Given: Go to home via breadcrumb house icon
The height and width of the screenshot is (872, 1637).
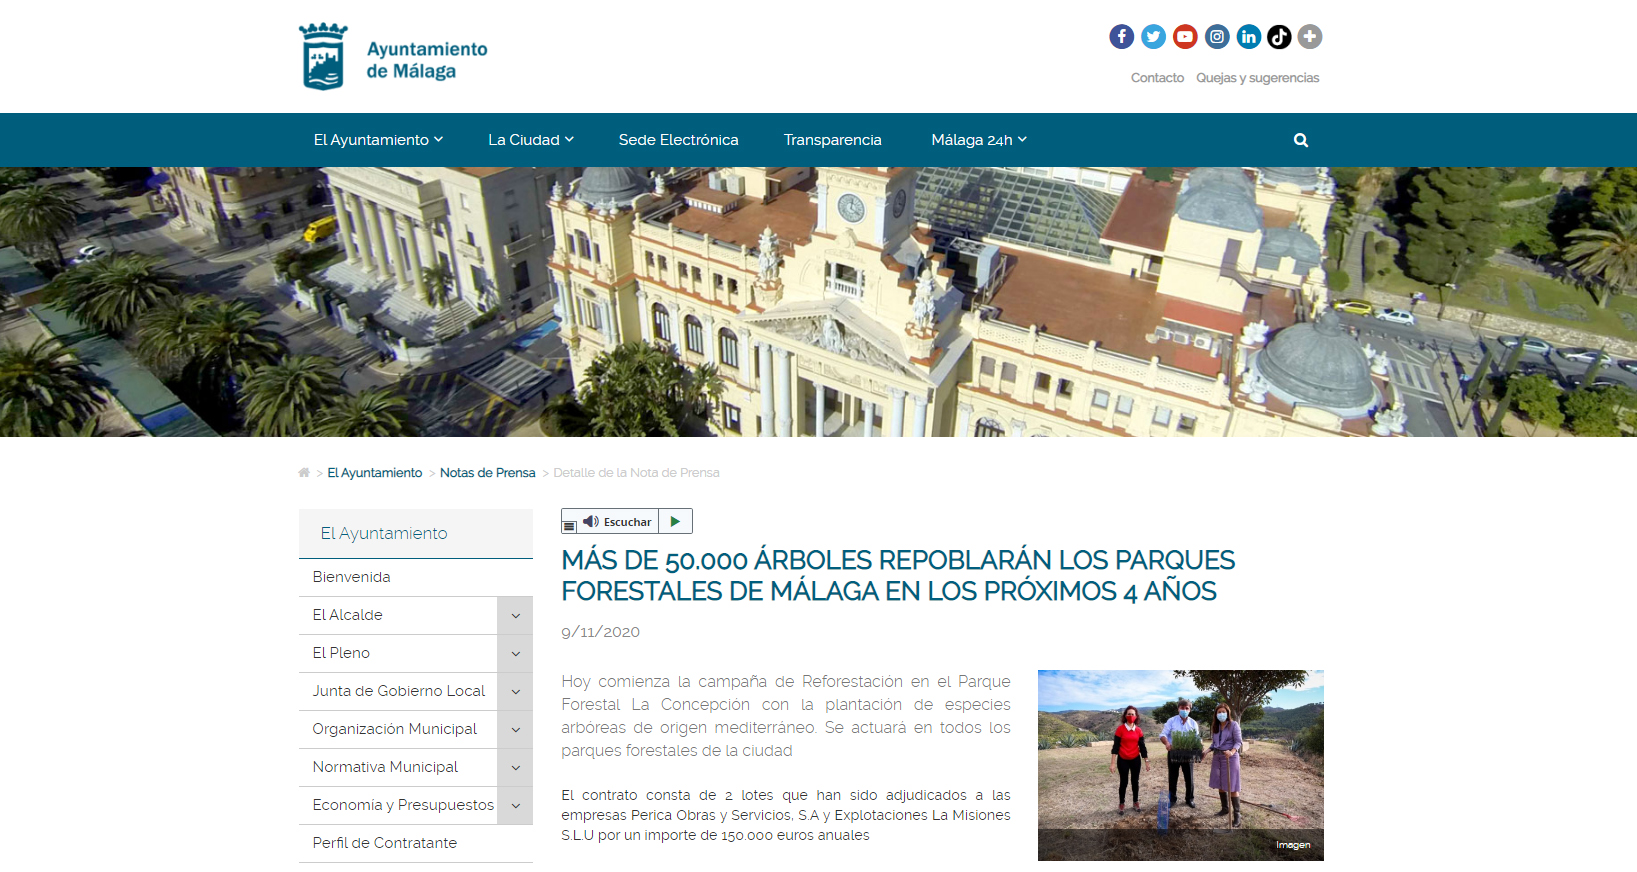Looking at the screenshot, I should tap(304, 473).
